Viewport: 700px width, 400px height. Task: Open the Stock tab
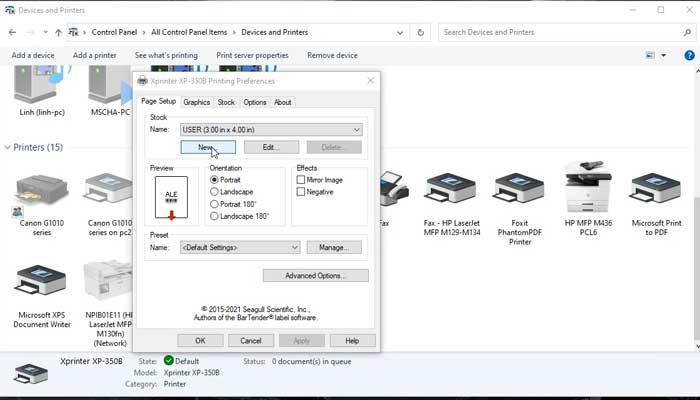click(226, 102)
